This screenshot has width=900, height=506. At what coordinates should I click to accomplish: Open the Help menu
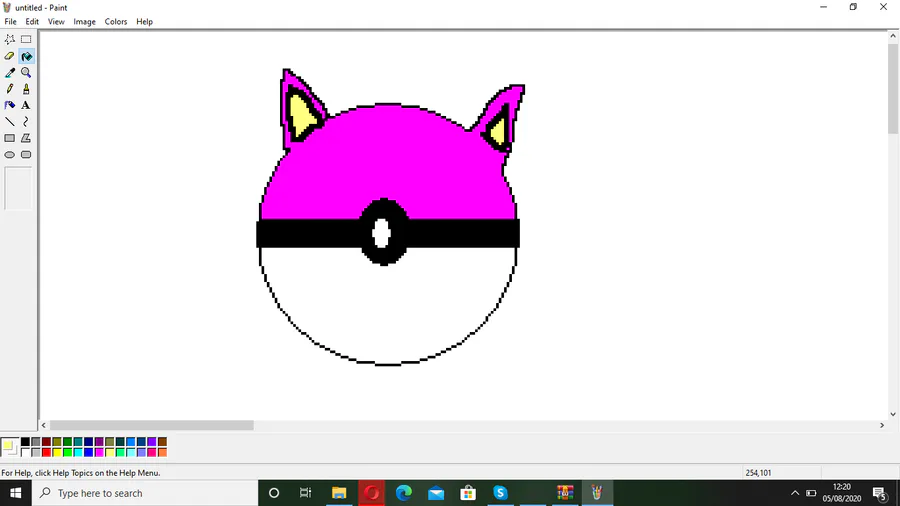click(x=145, y=22)
